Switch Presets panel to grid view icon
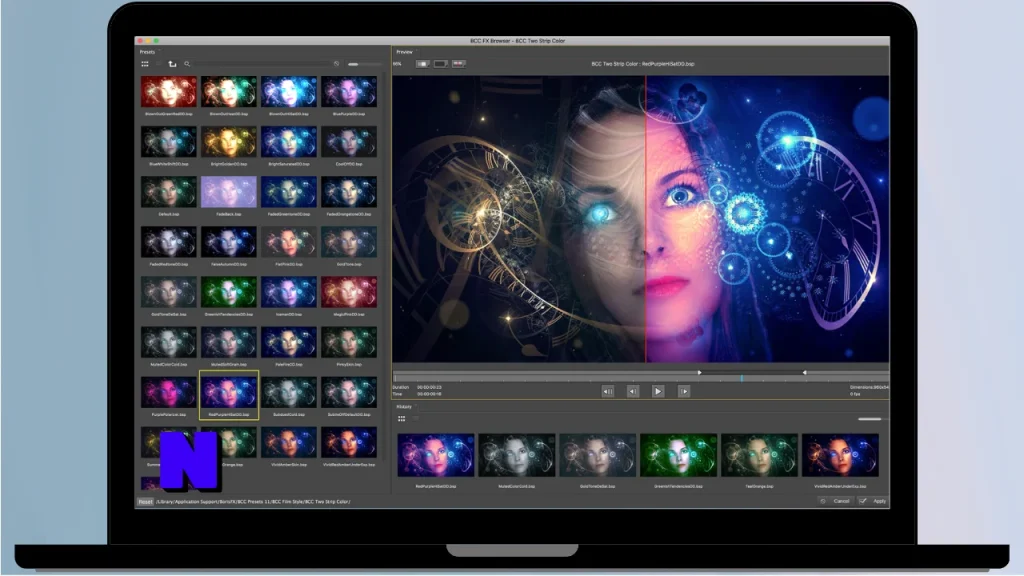Viewport: 1024px width, 576px height. (145, 64)
